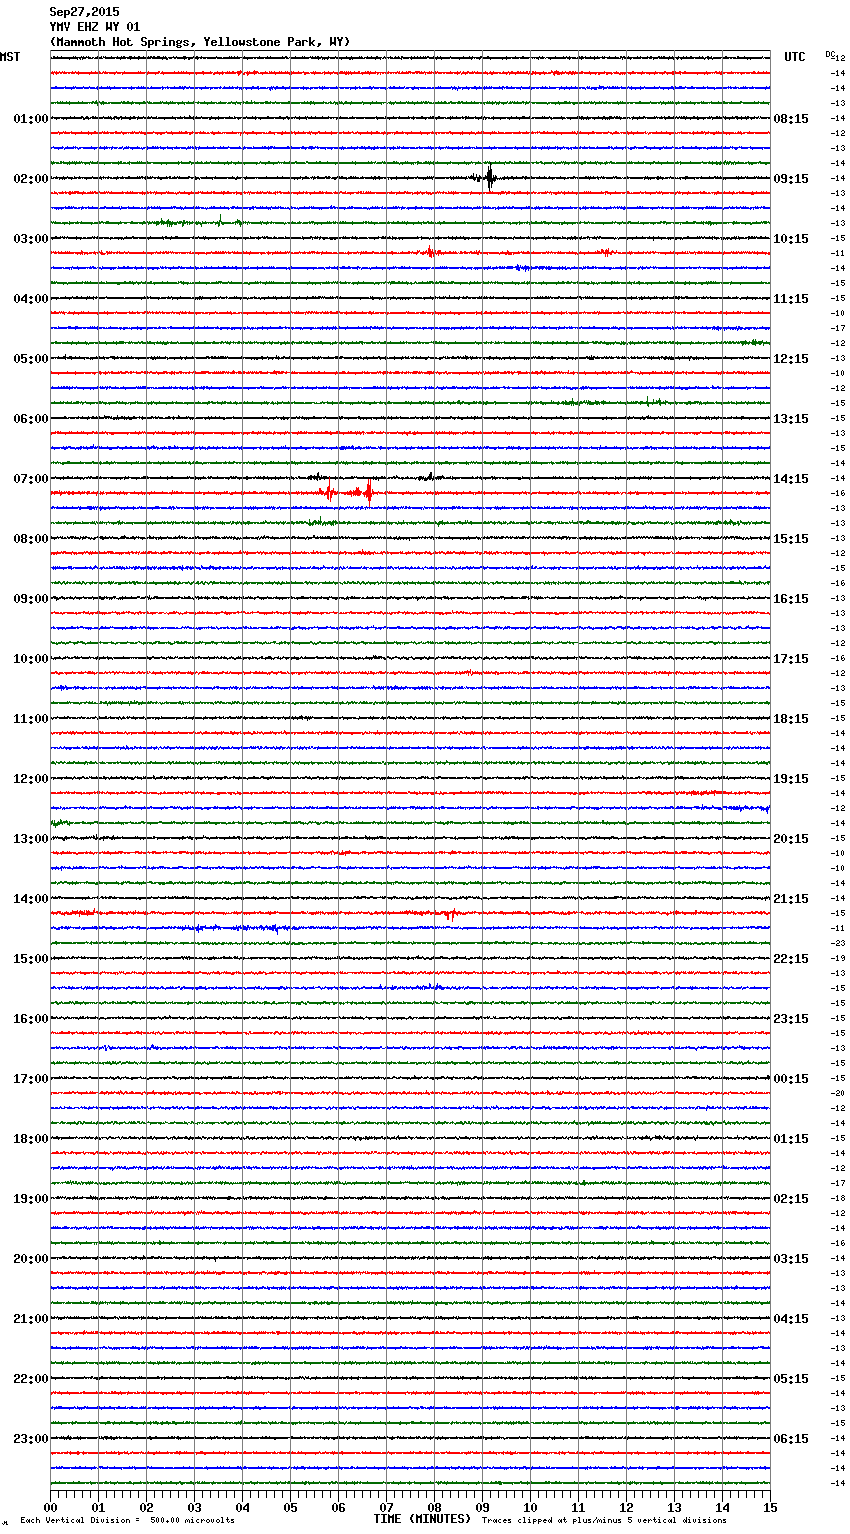Click the UTC time label '22:15'
The width and height of the screenshot is (850, 1534).
(x=791, y=959)
